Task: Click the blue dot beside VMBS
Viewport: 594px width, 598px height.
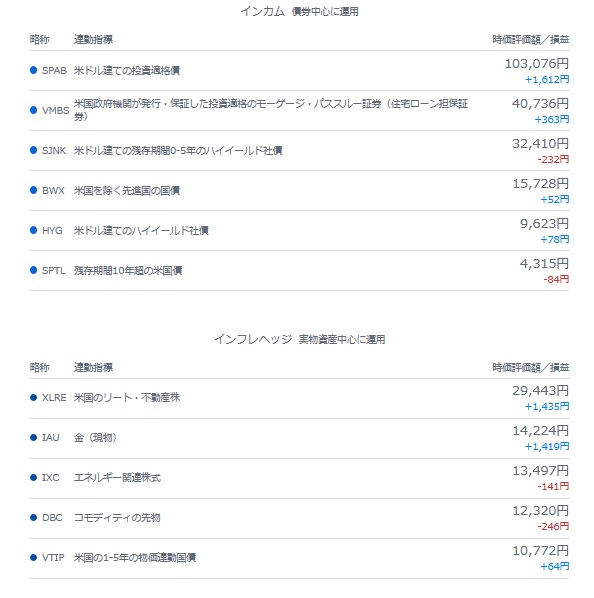Action: click(x=34, y=110)
